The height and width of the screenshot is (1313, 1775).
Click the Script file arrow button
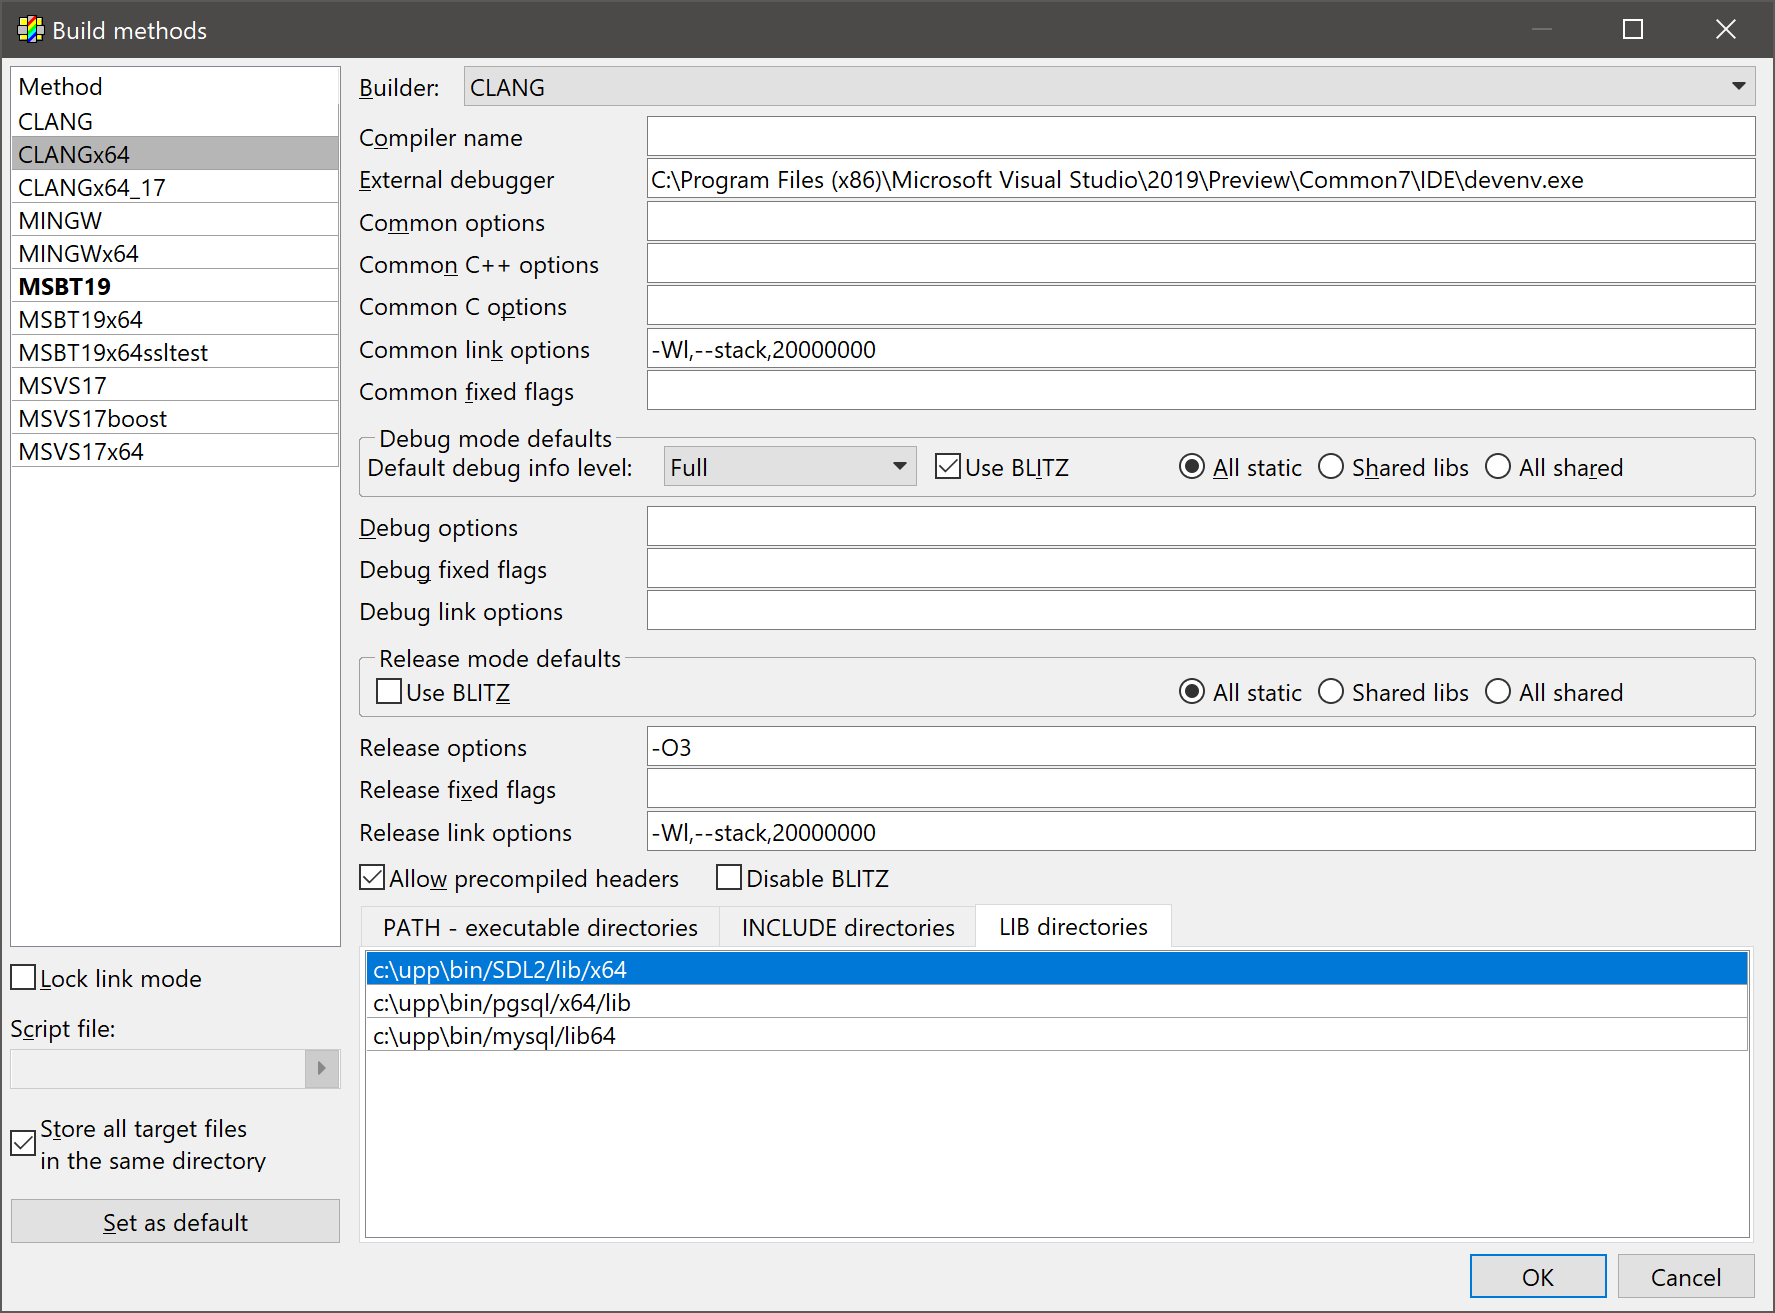click(321, 1068)
